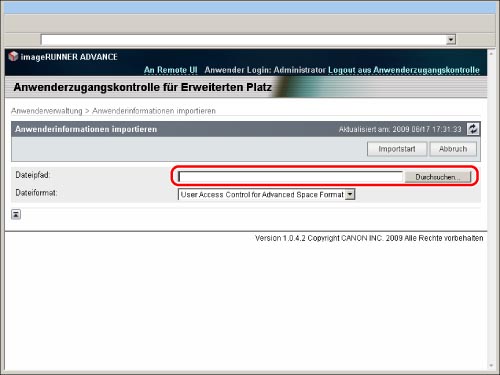Open the 'An Remote UI' link
Image resolution: width=500 pixels, height=375 pixels.
tap(171, 70)
